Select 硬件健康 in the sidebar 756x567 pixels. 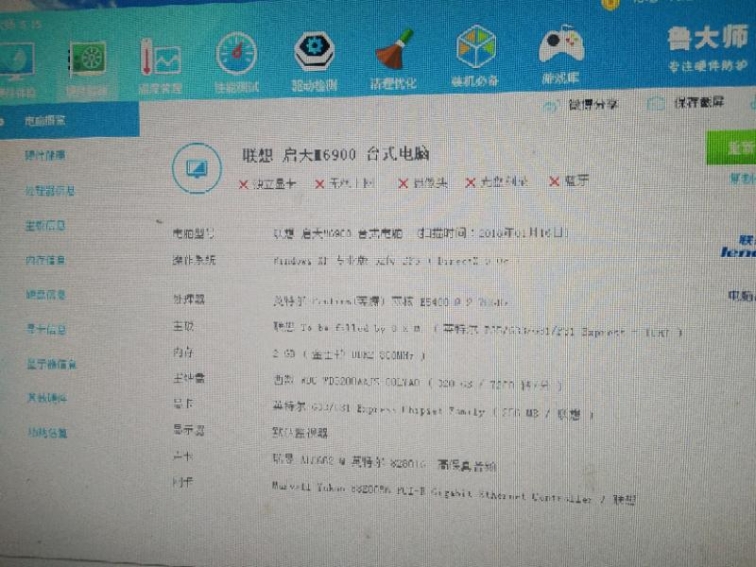pos(45,155)
